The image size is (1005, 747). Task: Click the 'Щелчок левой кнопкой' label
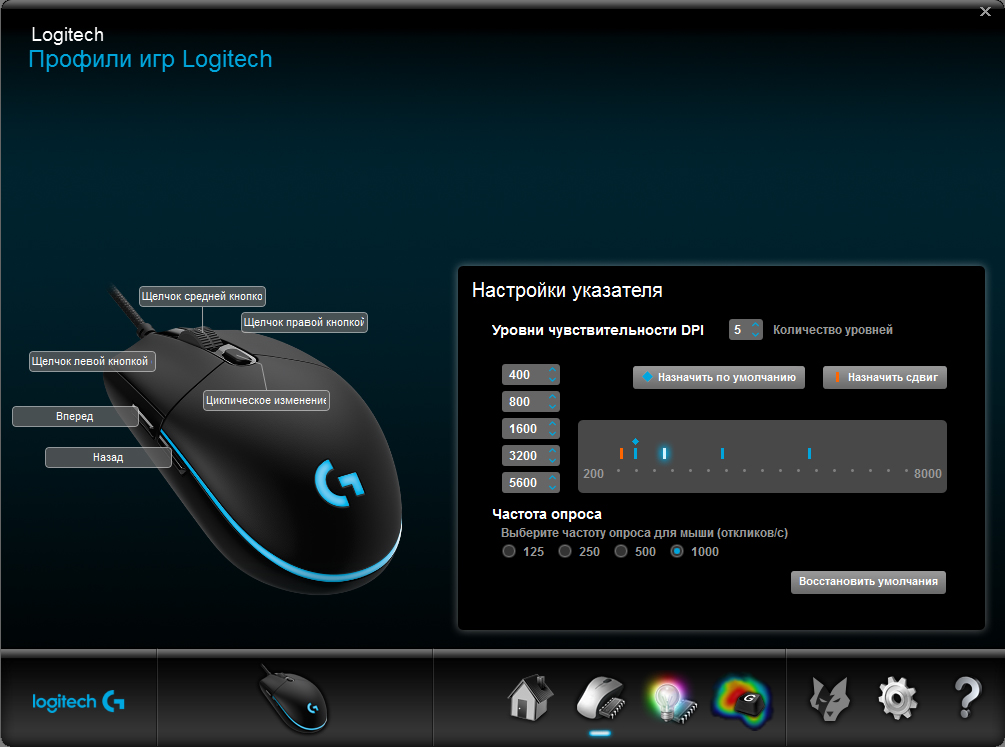coord(92,361)
